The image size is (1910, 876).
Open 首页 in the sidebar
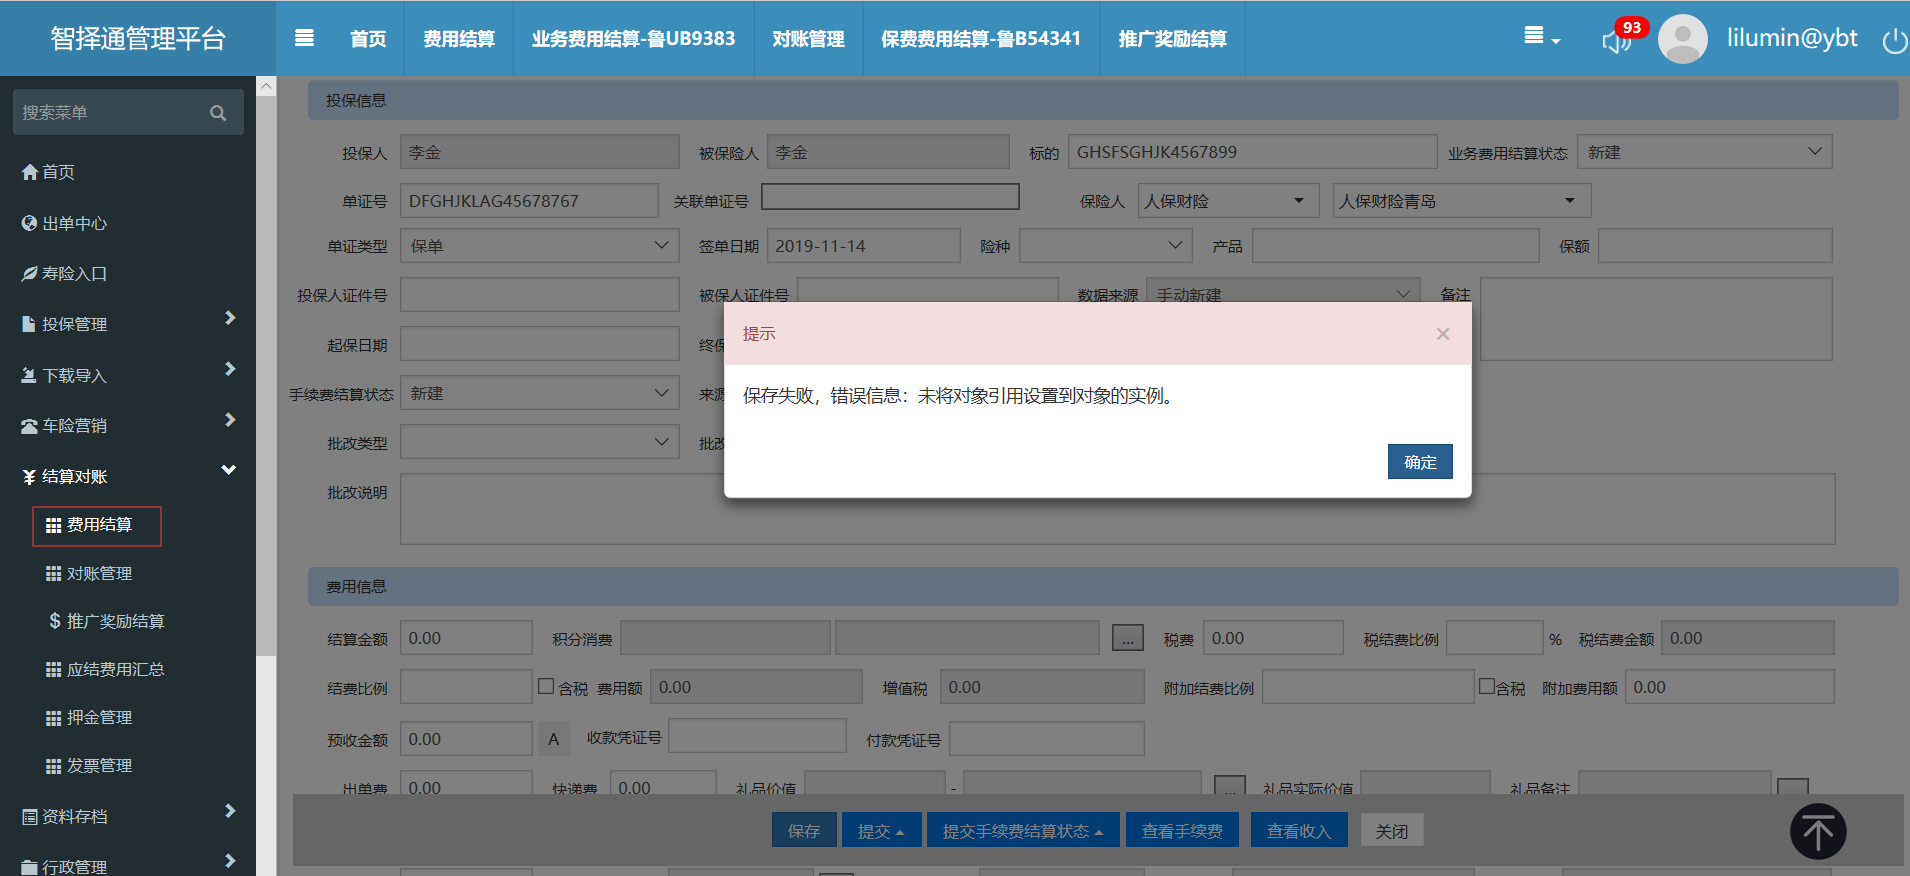point(58,172)
